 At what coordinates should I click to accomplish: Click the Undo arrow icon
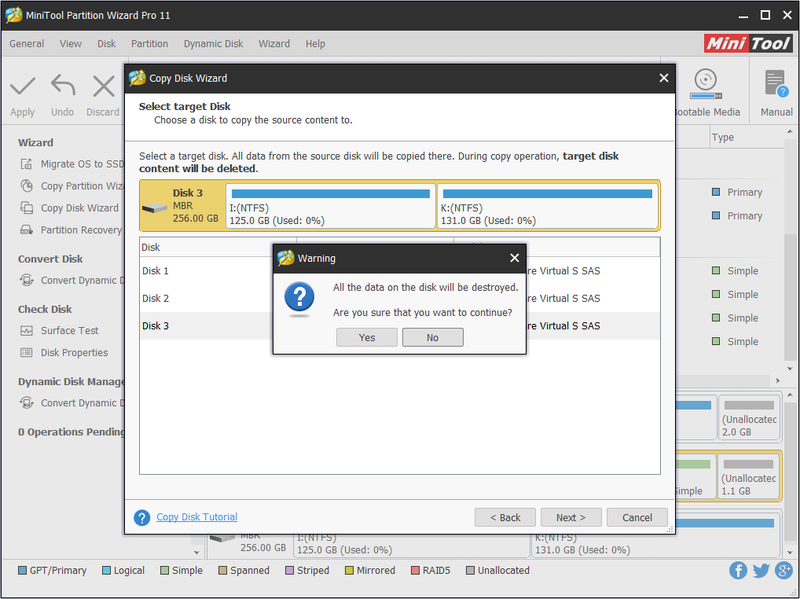click(x=63, y=86)
